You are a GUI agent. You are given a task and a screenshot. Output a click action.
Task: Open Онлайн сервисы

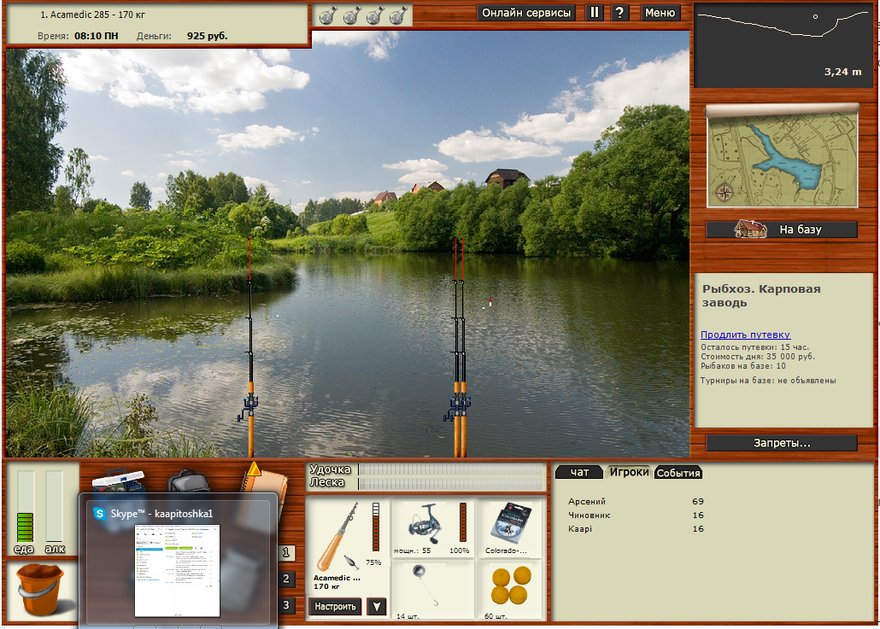click(x=526, y=13)
